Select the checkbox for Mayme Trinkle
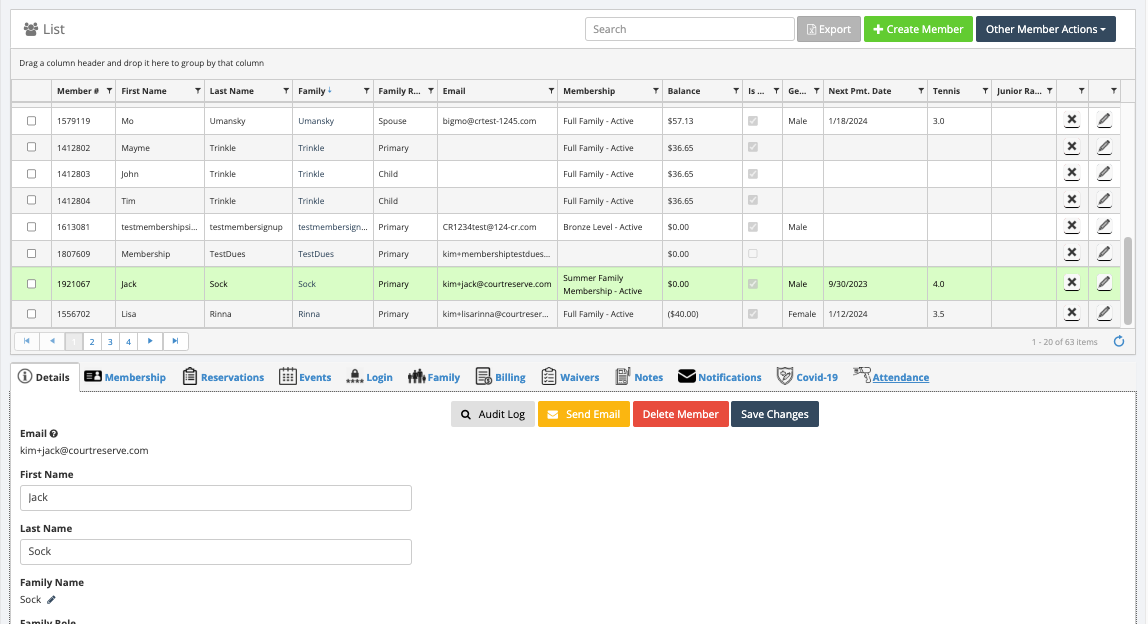Screen dimensions: 1148x624 (x=31, y=148)
